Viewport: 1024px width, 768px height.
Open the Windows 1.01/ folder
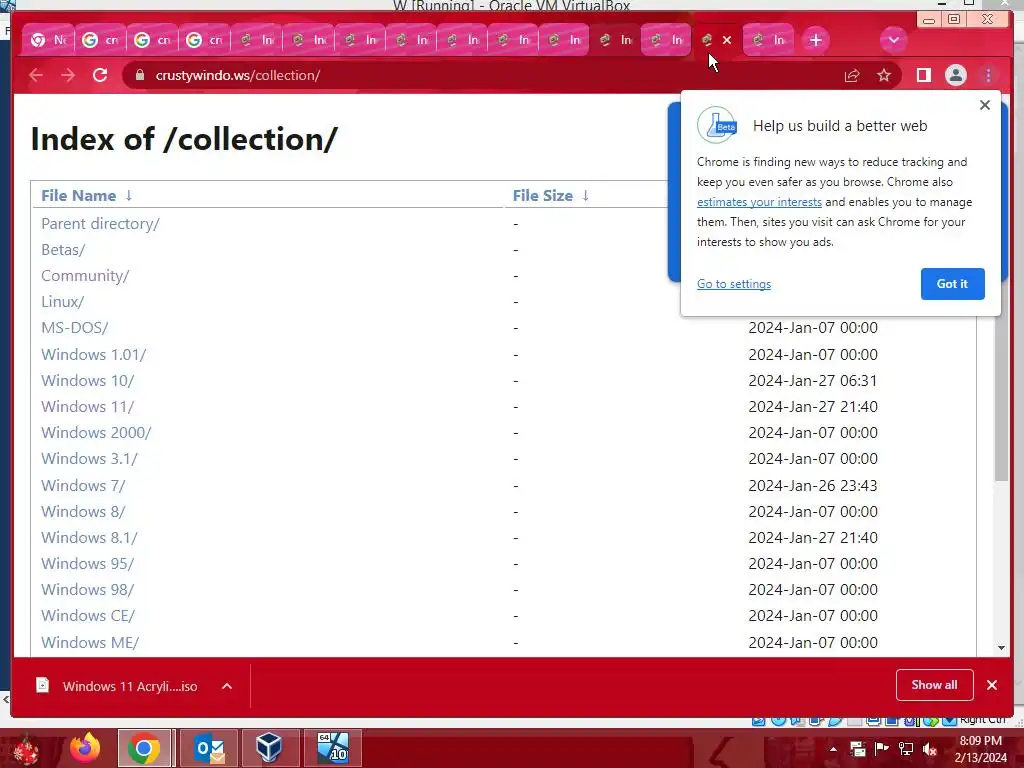point(93,355)
